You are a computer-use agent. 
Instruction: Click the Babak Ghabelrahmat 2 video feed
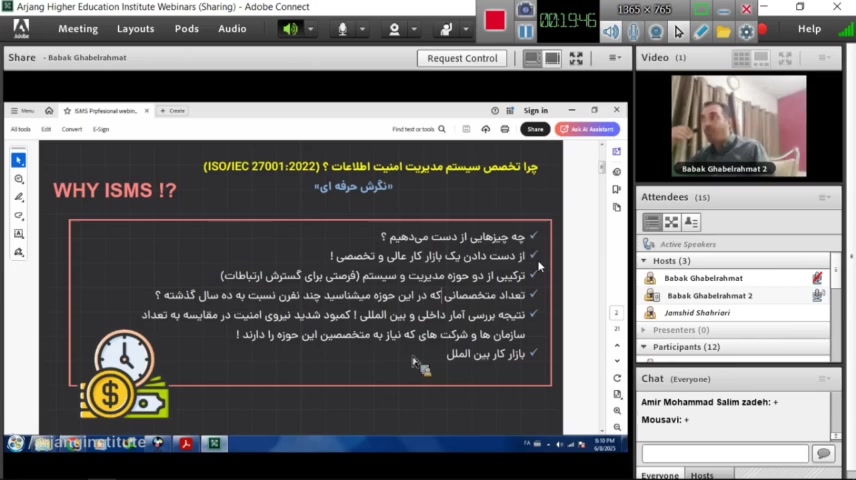[x=739, y=126]
